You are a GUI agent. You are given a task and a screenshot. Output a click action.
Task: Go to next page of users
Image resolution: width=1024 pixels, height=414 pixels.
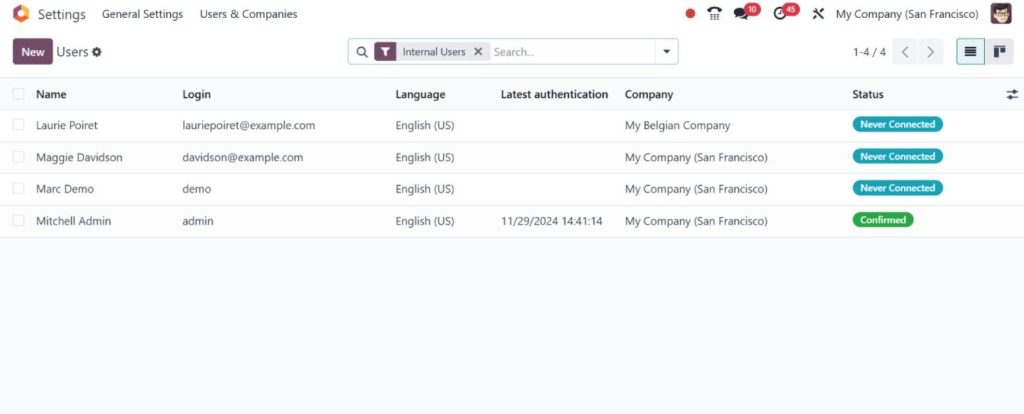pos(931,52)
